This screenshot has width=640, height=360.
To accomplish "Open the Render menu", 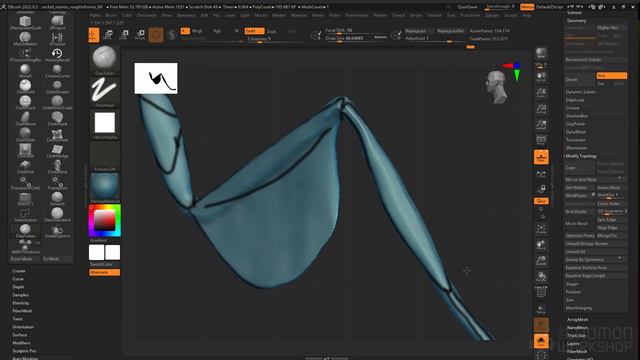I will (x=380, y=15).
